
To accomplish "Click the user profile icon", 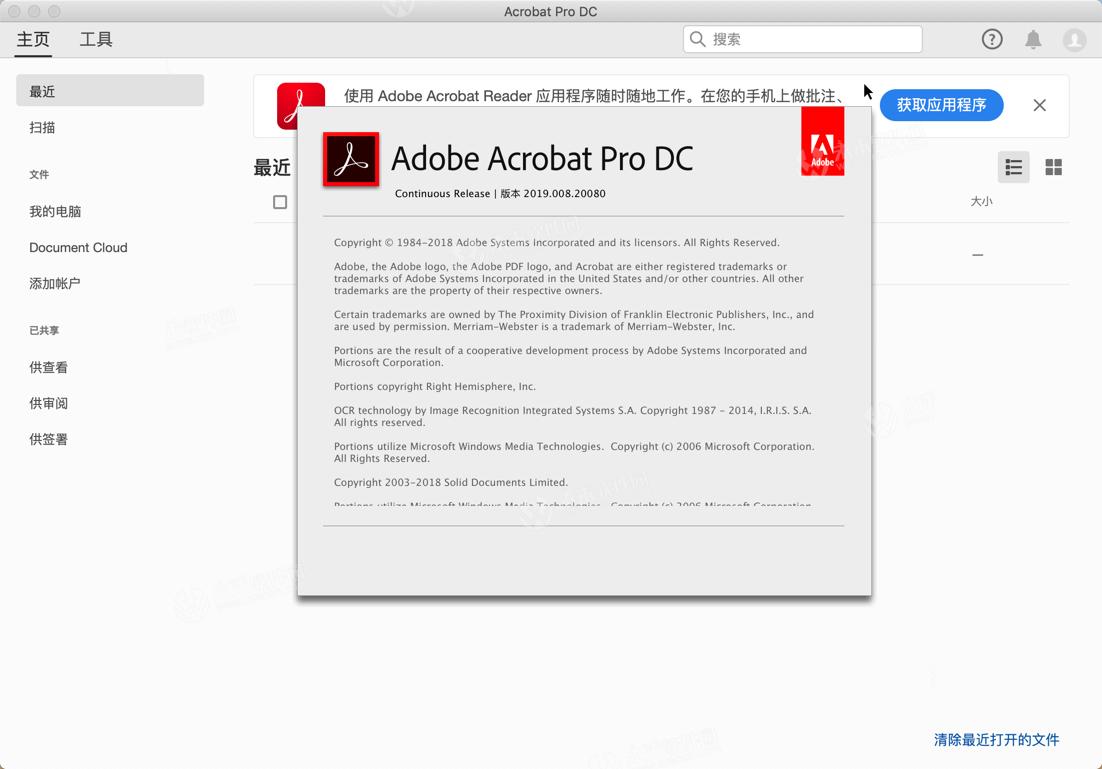I will tap(1074, 39).
